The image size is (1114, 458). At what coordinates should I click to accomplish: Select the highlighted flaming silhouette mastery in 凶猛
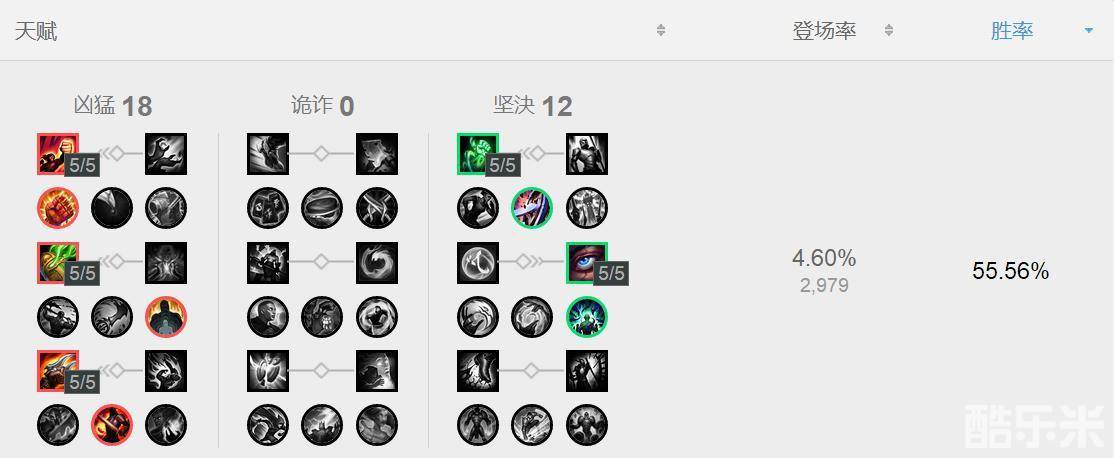(166, 317)
